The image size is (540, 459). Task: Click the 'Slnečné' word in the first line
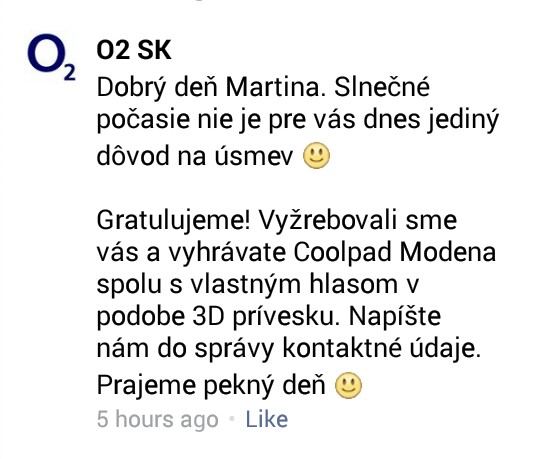382,87
